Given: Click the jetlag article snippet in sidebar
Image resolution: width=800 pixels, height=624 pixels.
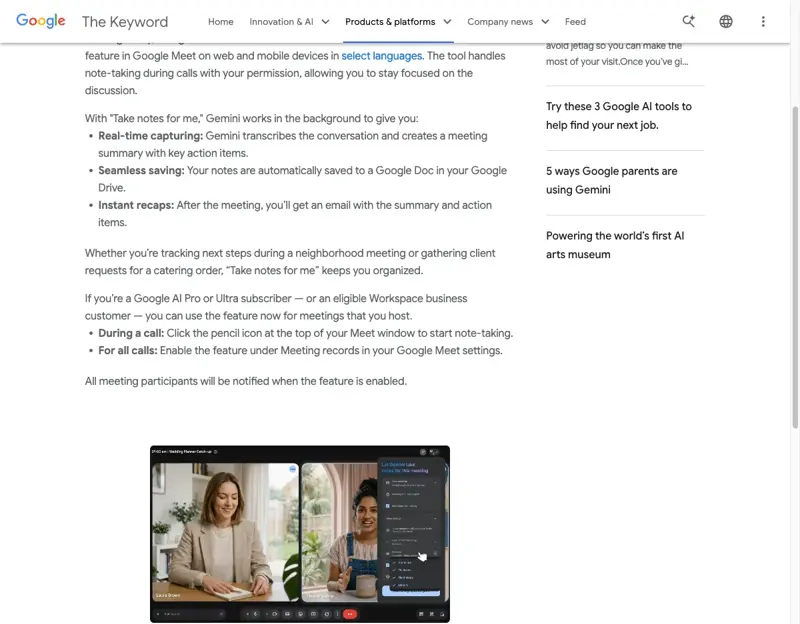Looking at the screenshot, I should point(617,54).
